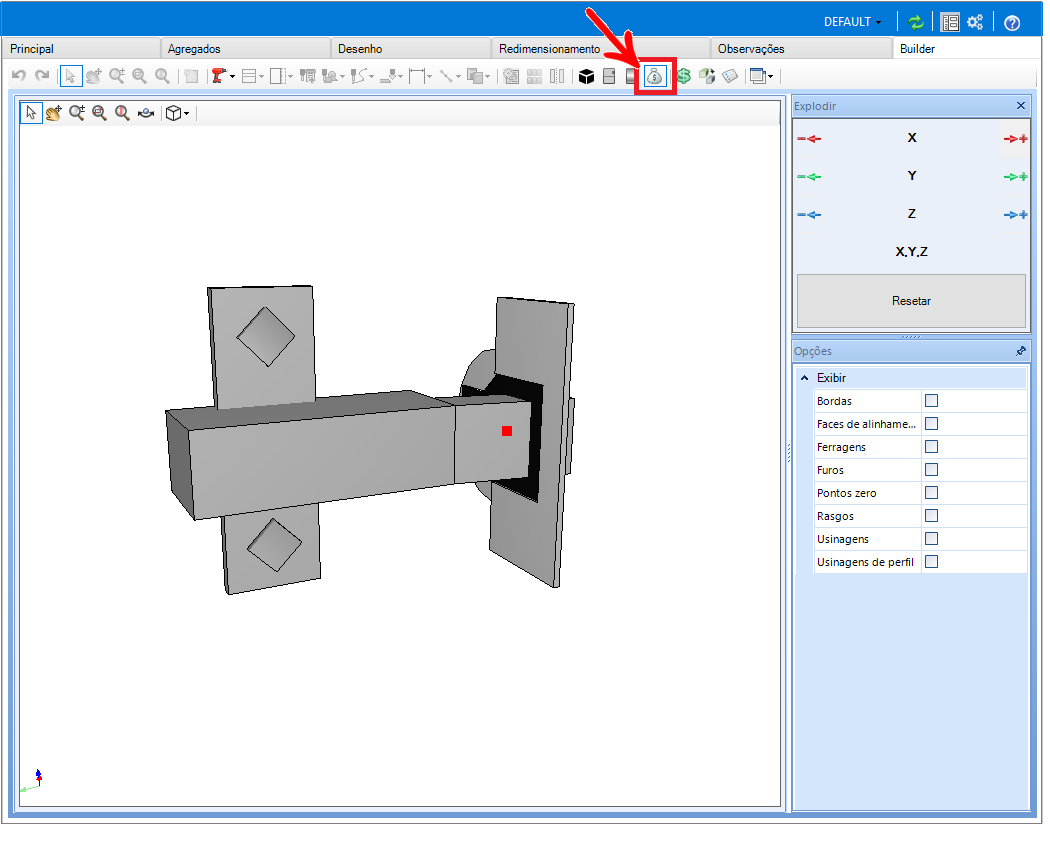Click the Ferragens option label

point(841,447)
